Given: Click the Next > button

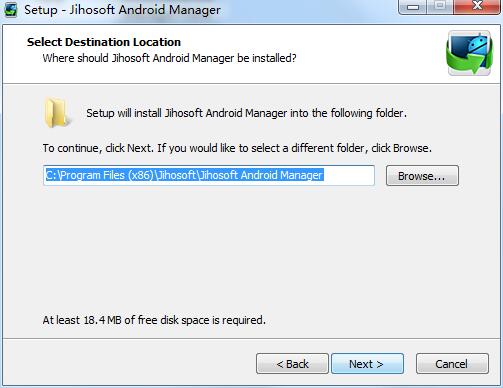Looking at the screenshot, I should coord(367,364).
